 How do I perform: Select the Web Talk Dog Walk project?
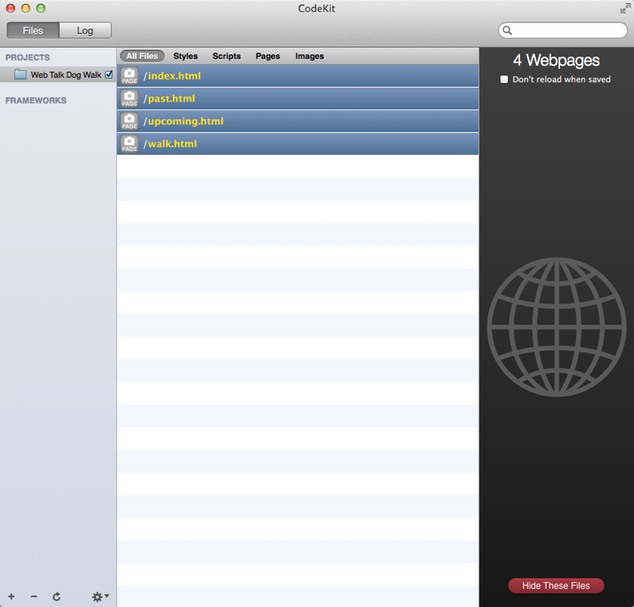click(x=58, y=74)
